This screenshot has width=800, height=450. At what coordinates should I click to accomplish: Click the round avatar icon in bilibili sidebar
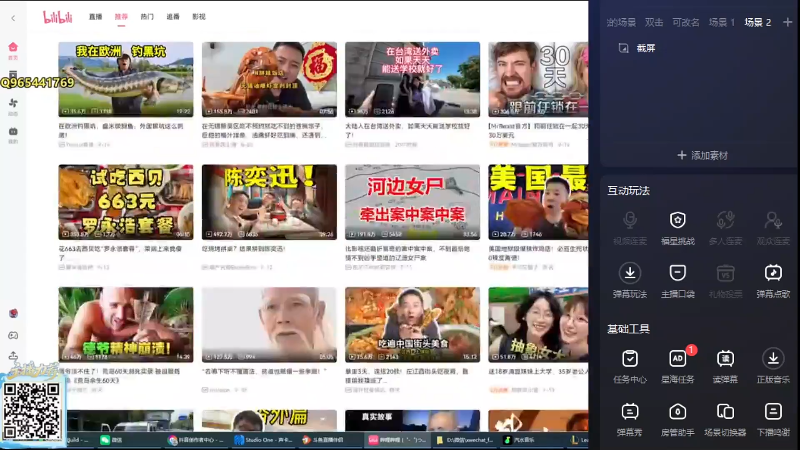(13, 313)
